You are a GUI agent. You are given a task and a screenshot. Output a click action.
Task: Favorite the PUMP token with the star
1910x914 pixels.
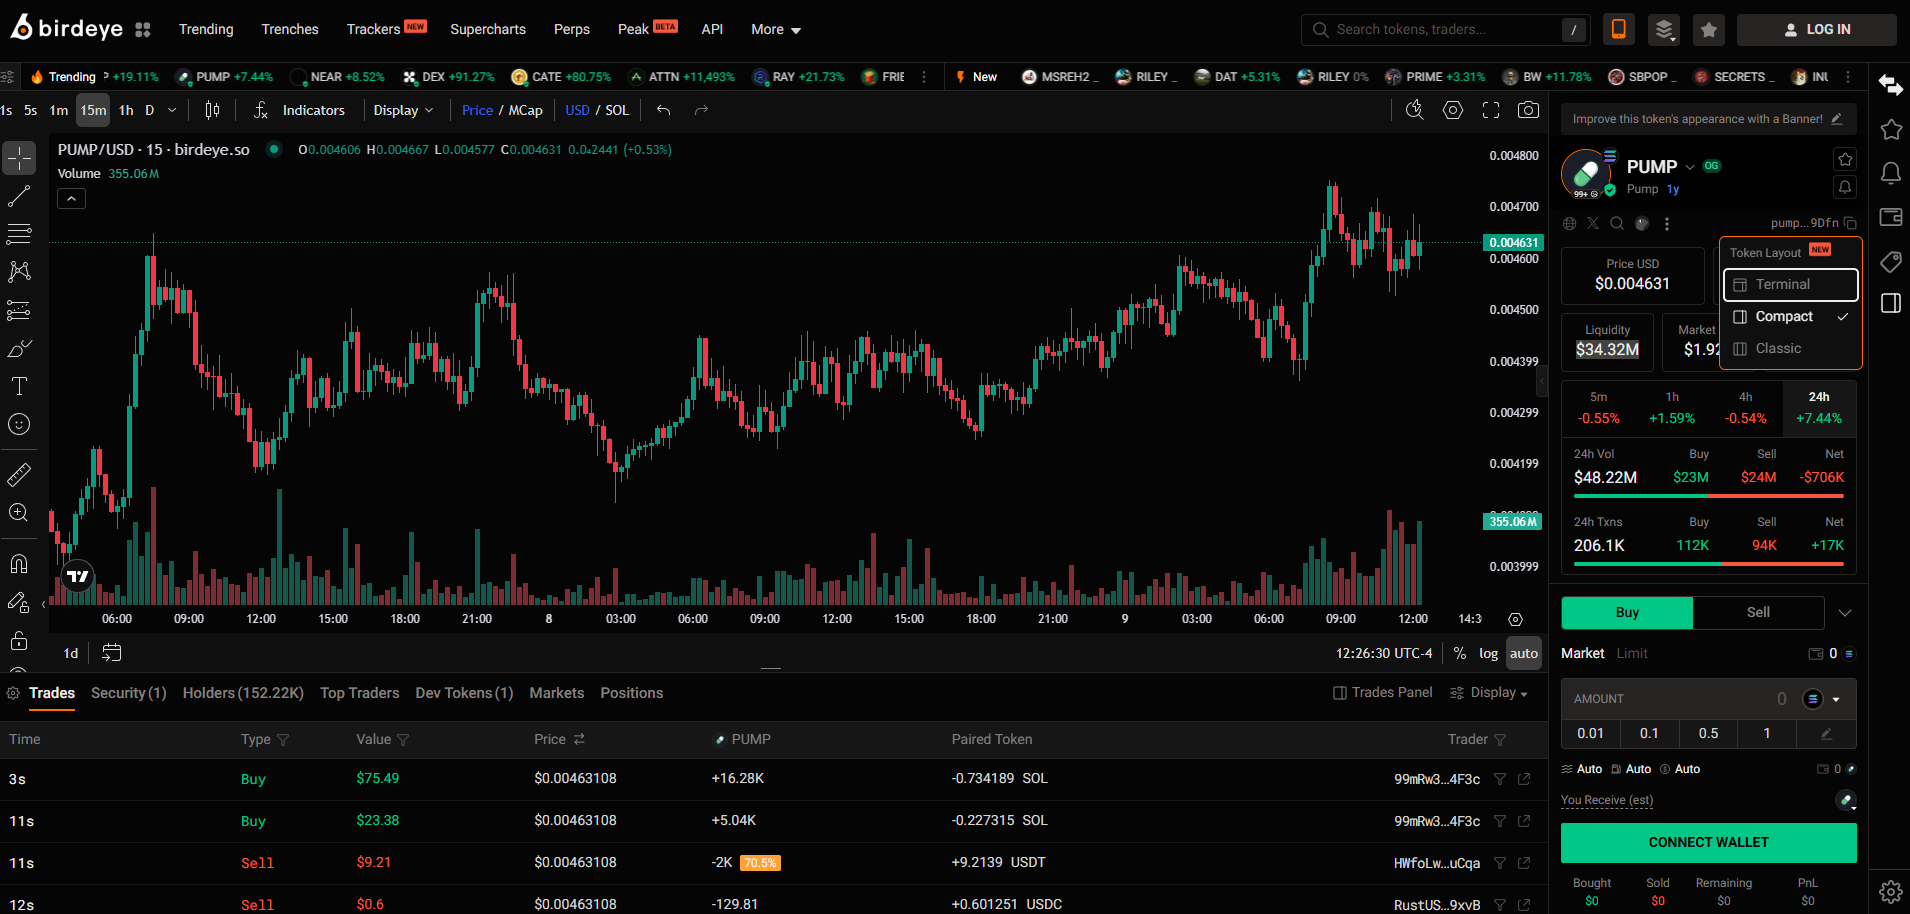pyautogui.click(x=1845, y=159)
